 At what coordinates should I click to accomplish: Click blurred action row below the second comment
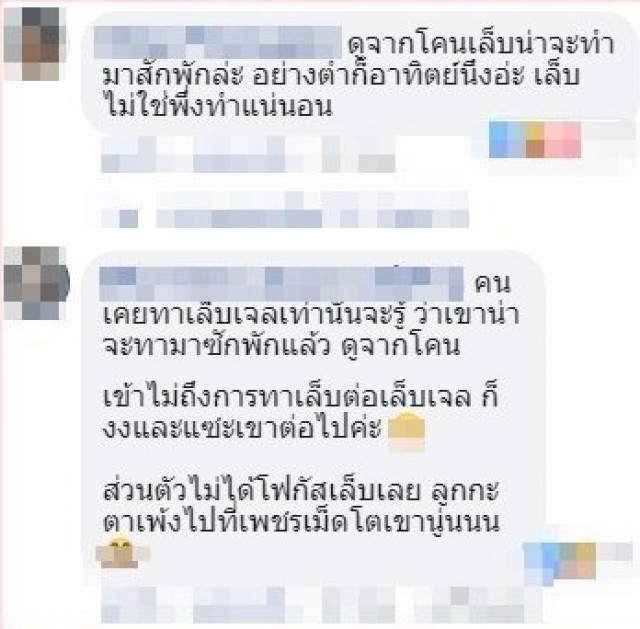pos(312,605)
